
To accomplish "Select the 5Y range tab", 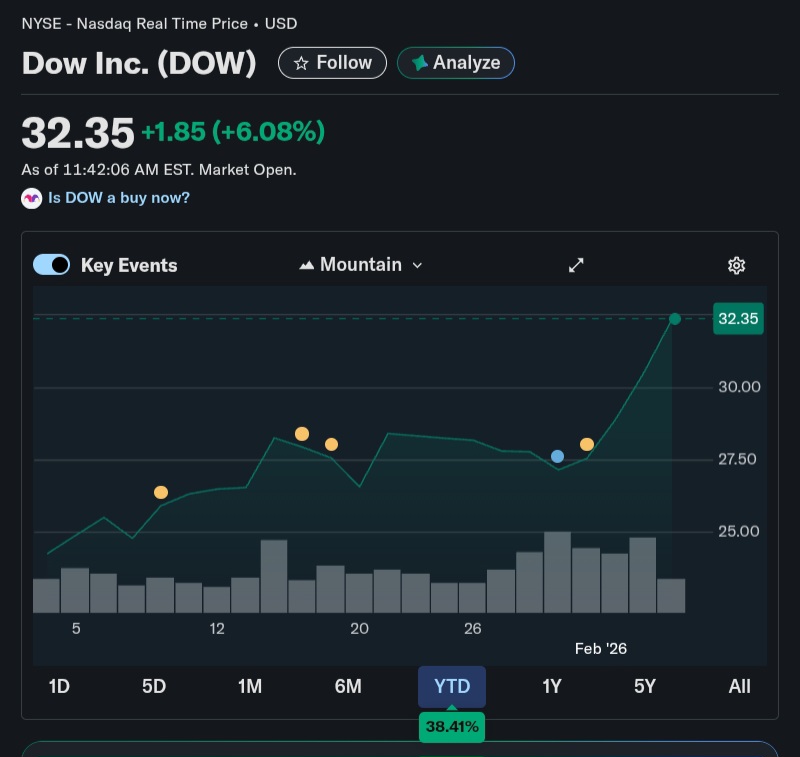I will [x=644, y=686].
